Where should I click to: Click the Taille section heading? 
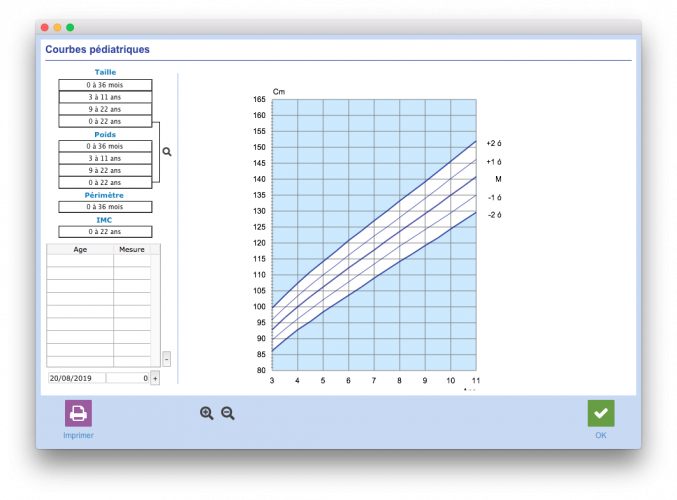pos(105,72)
